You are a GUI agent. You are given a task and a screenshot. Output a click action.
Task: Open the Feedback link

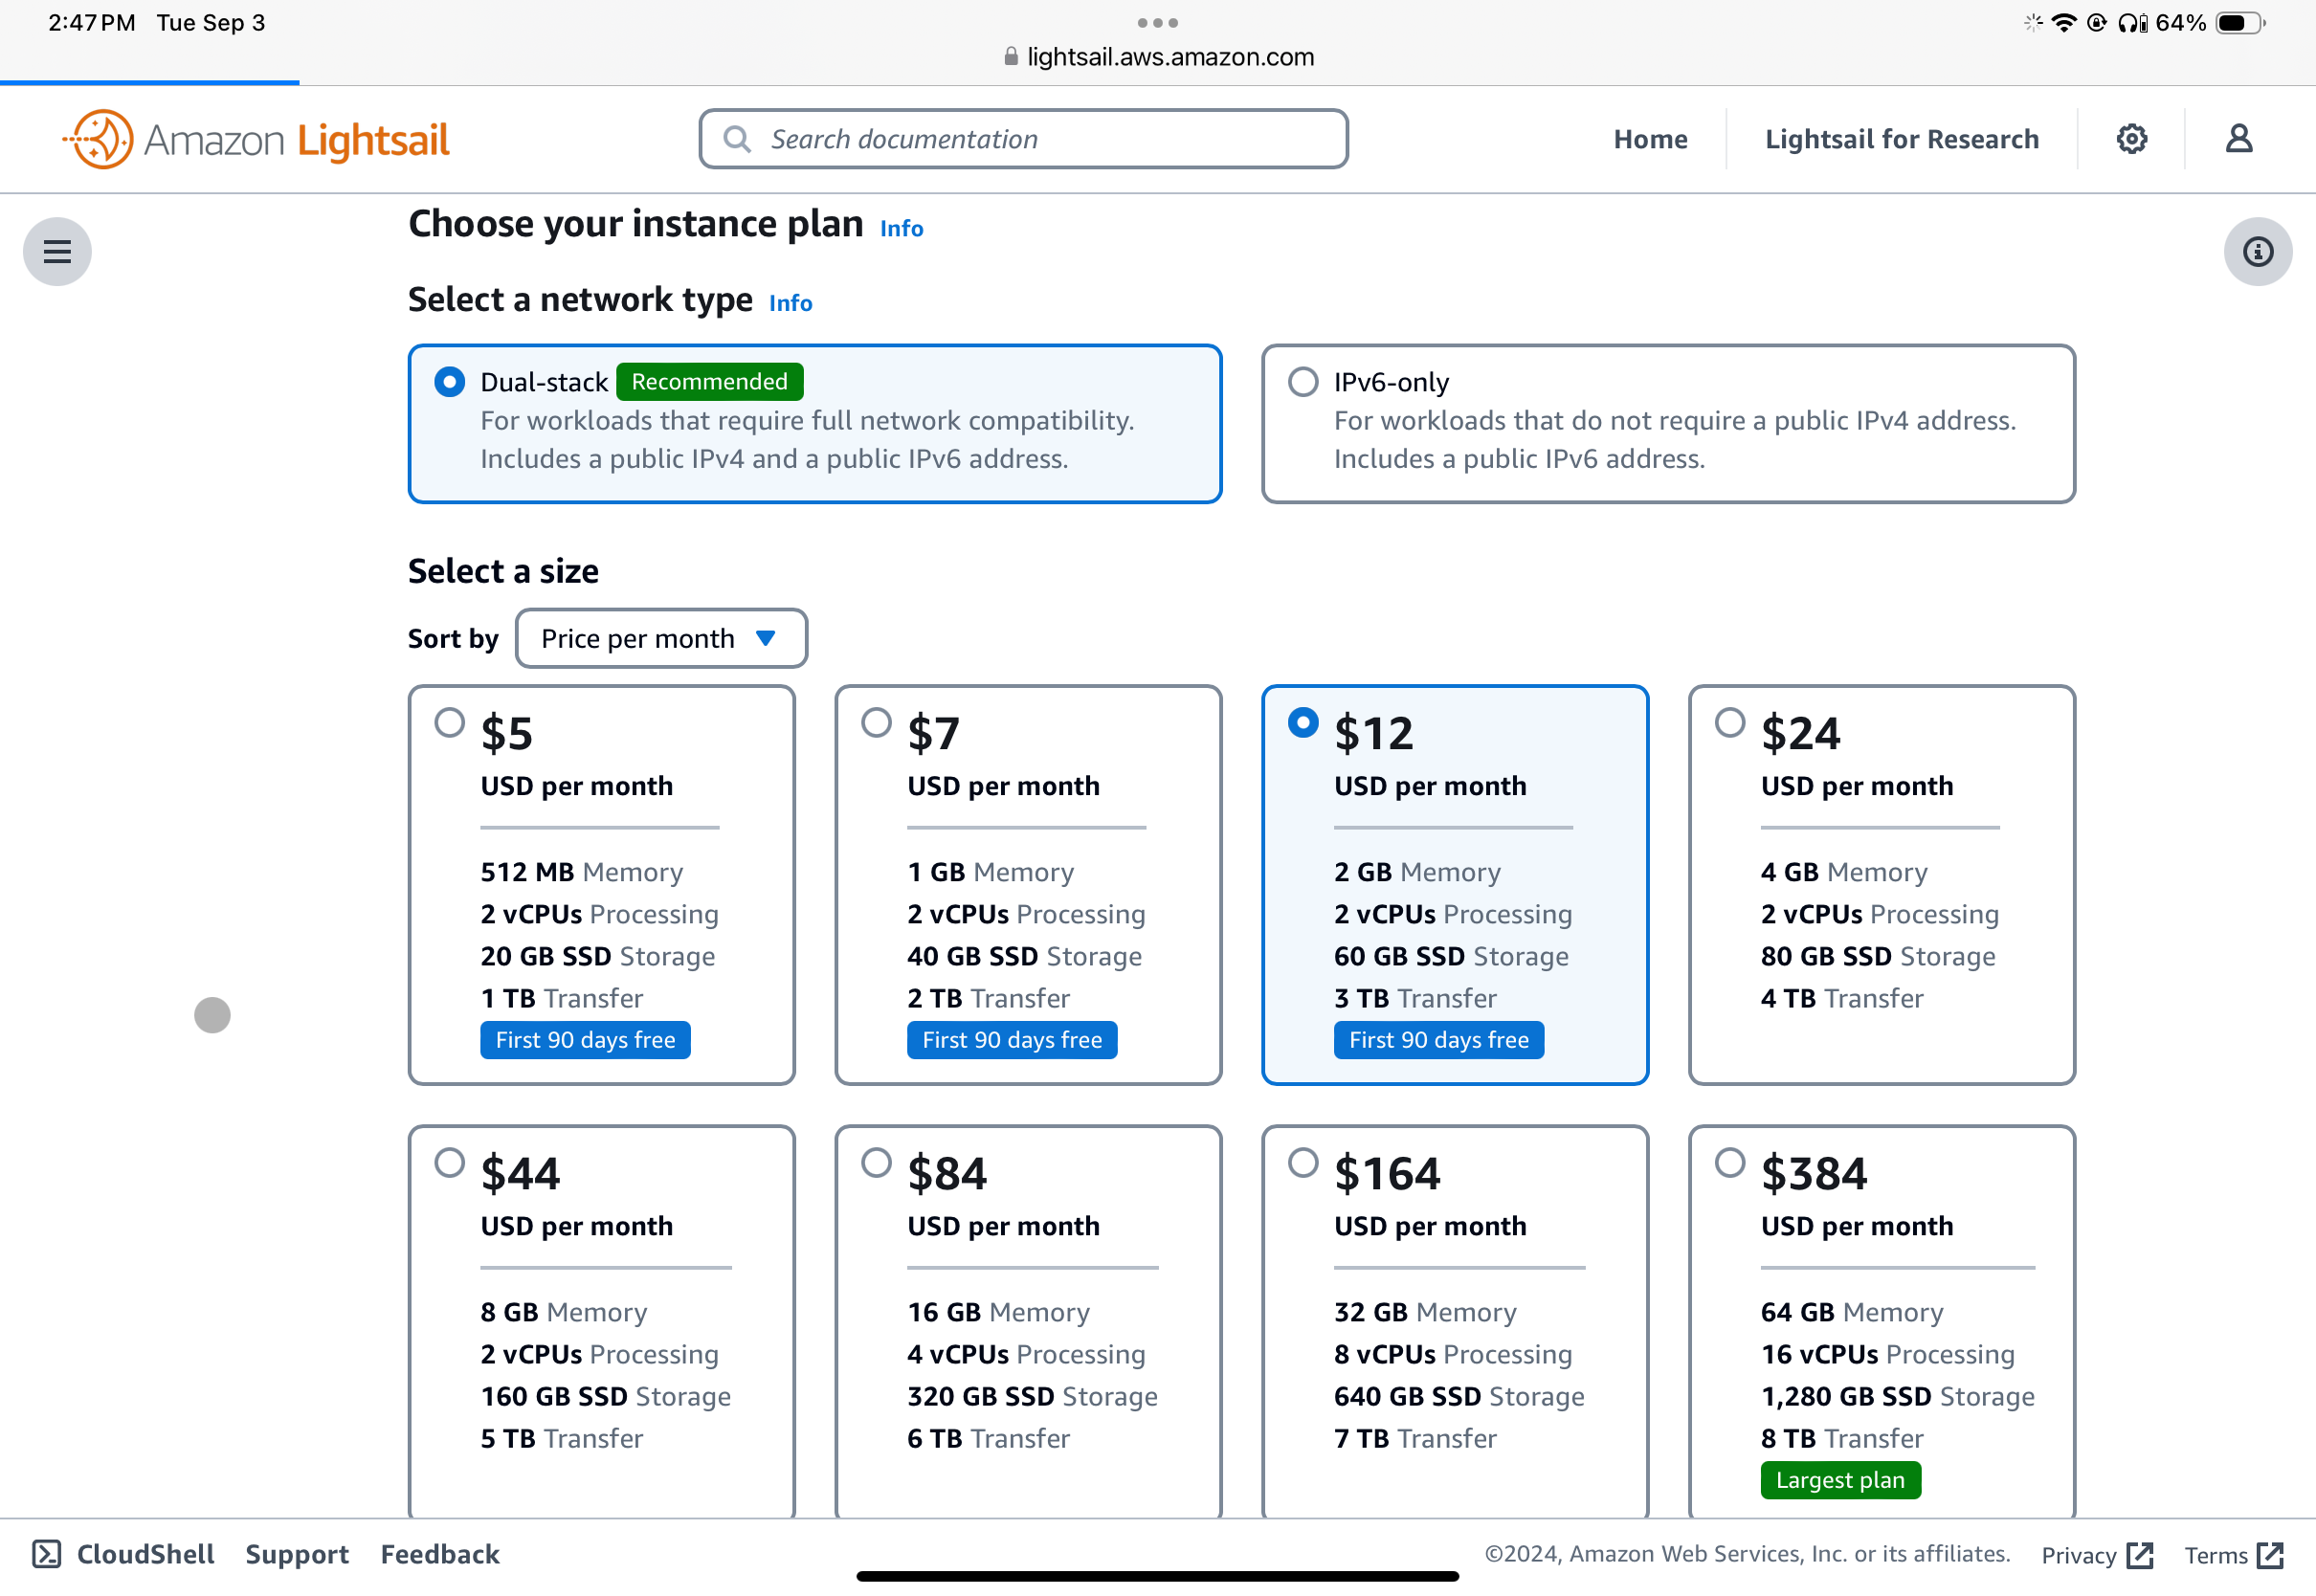(440, 1554)
